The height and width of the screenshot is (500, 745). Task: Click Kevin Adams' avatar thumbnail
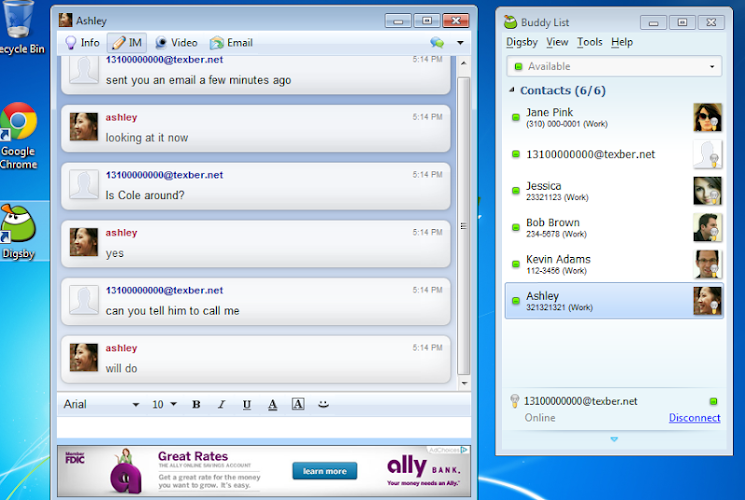tap(707, 264)
